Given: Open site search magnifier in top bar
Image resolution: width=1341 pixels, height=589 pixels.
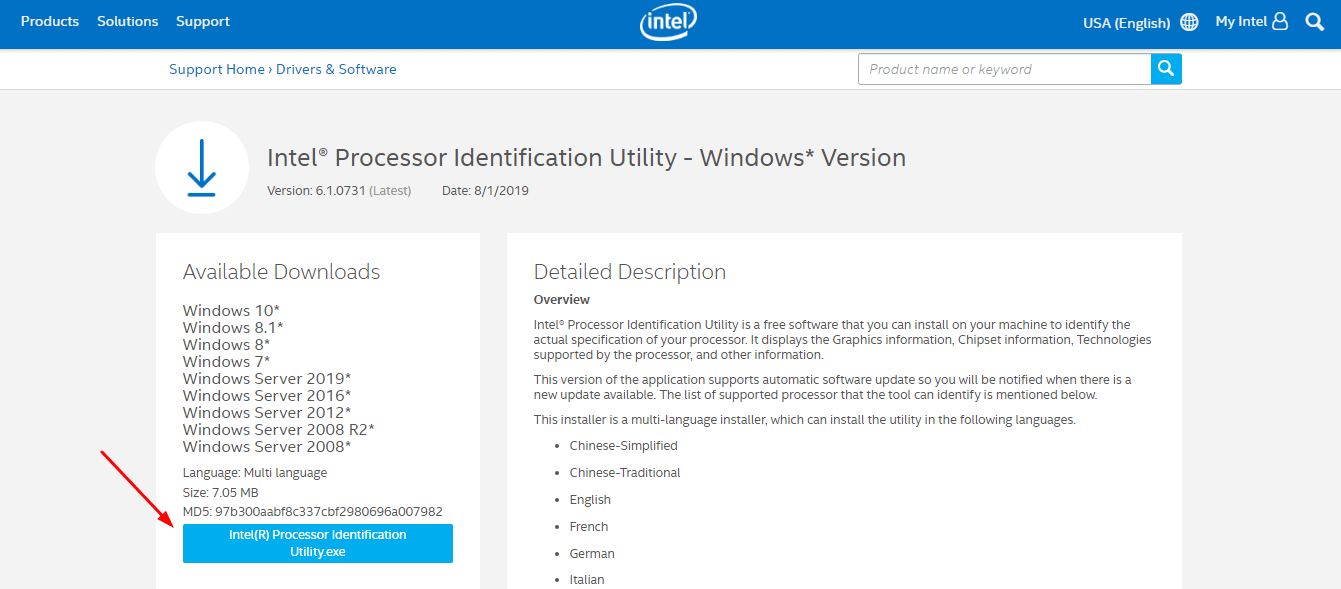Looking at the screenshot, I should (x=1315, y=21).
